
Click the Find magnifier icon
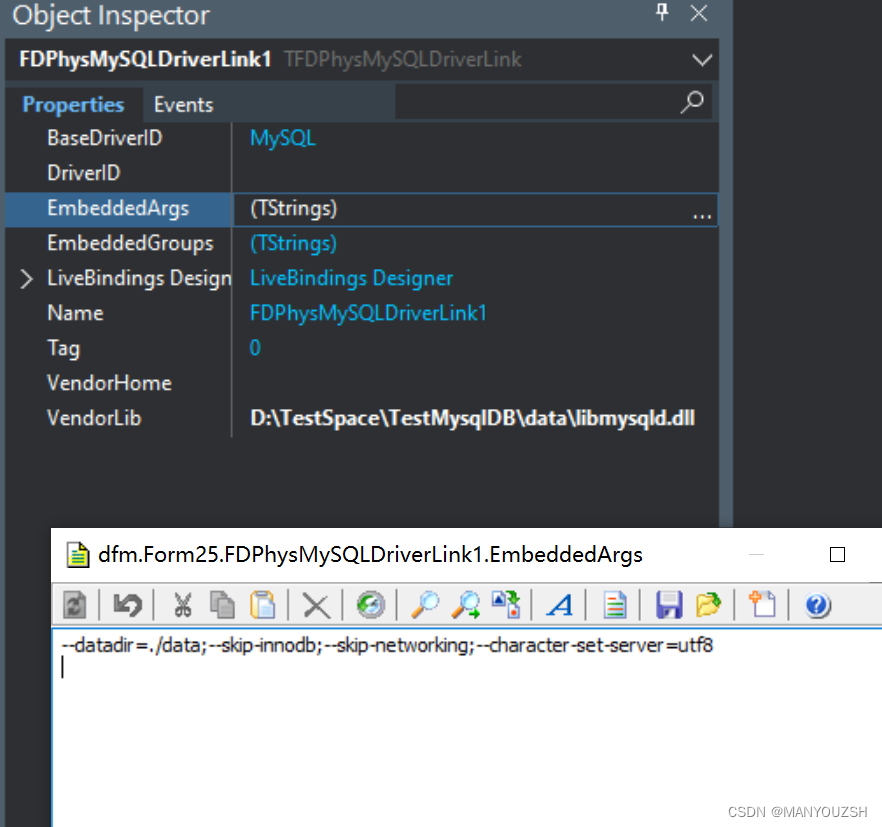tap(425, 605)
